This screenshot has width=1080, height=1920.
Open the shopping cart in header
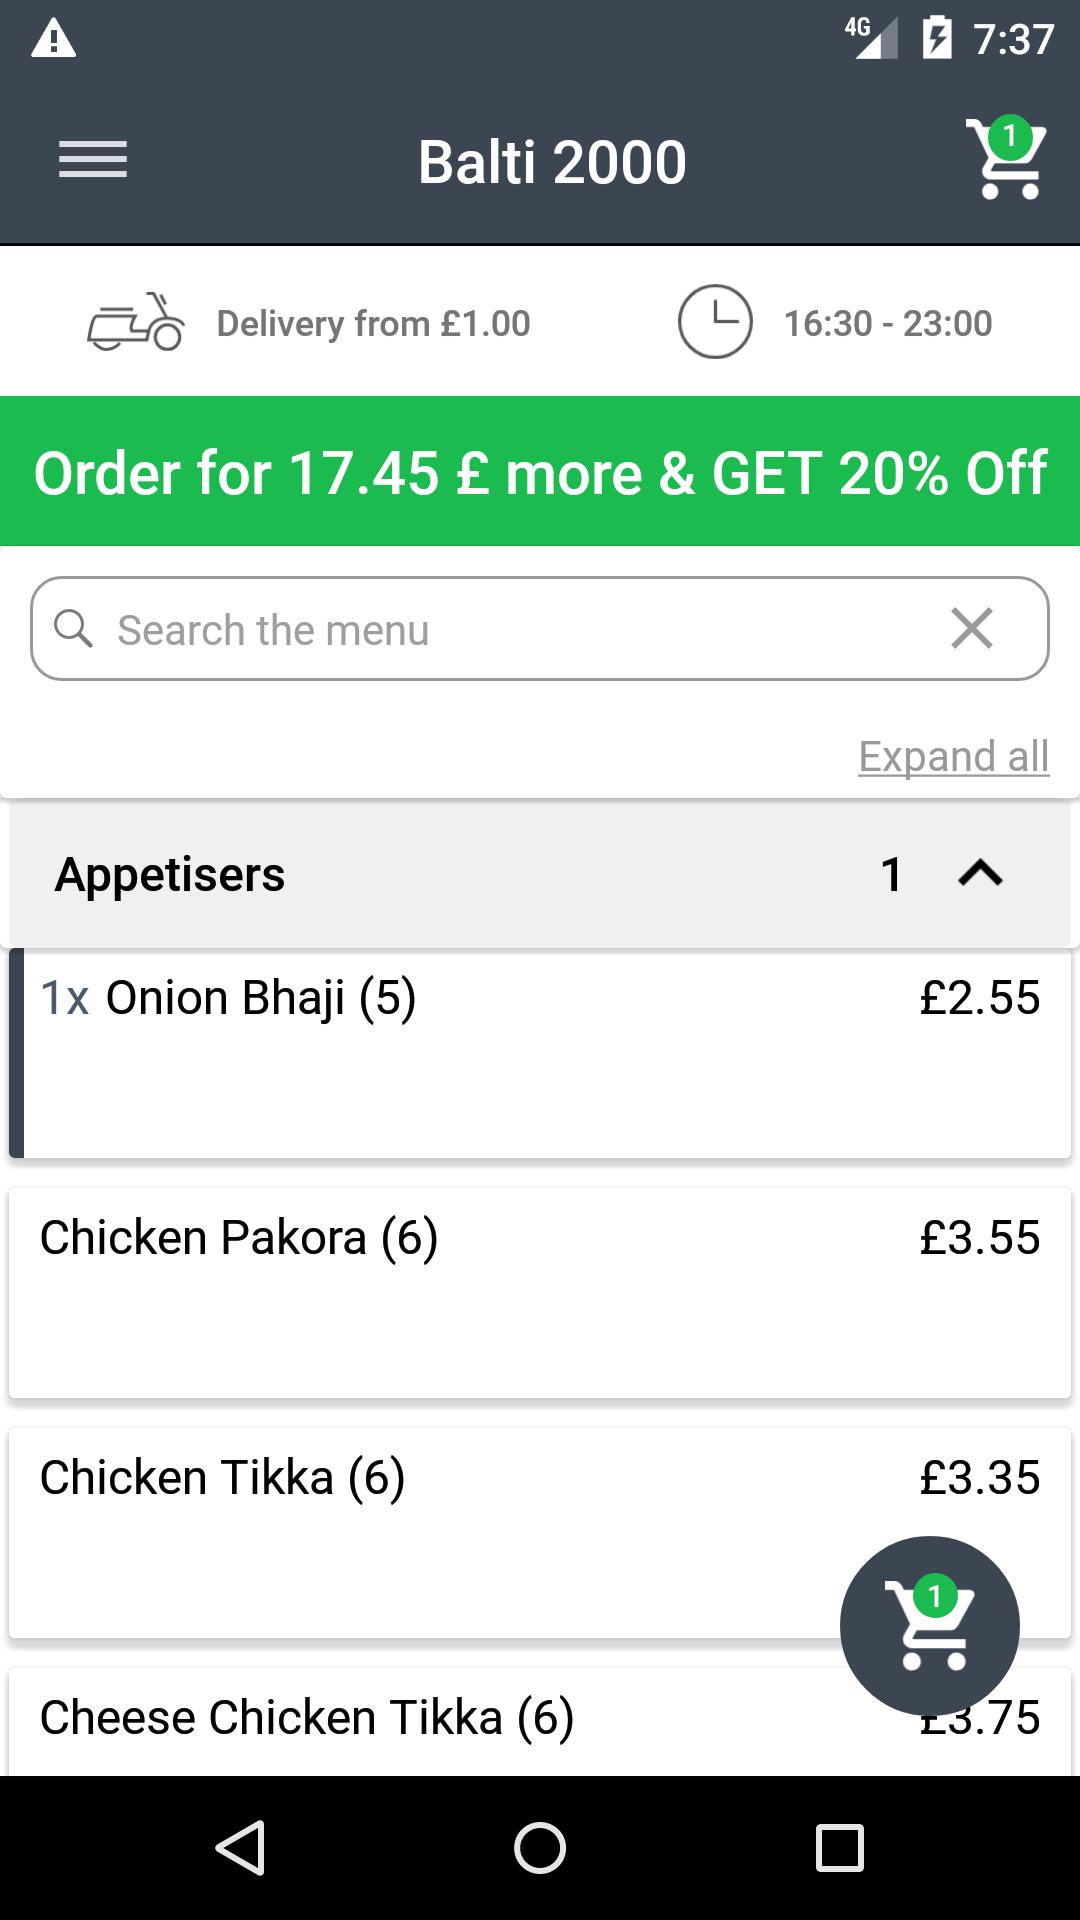1006,160
